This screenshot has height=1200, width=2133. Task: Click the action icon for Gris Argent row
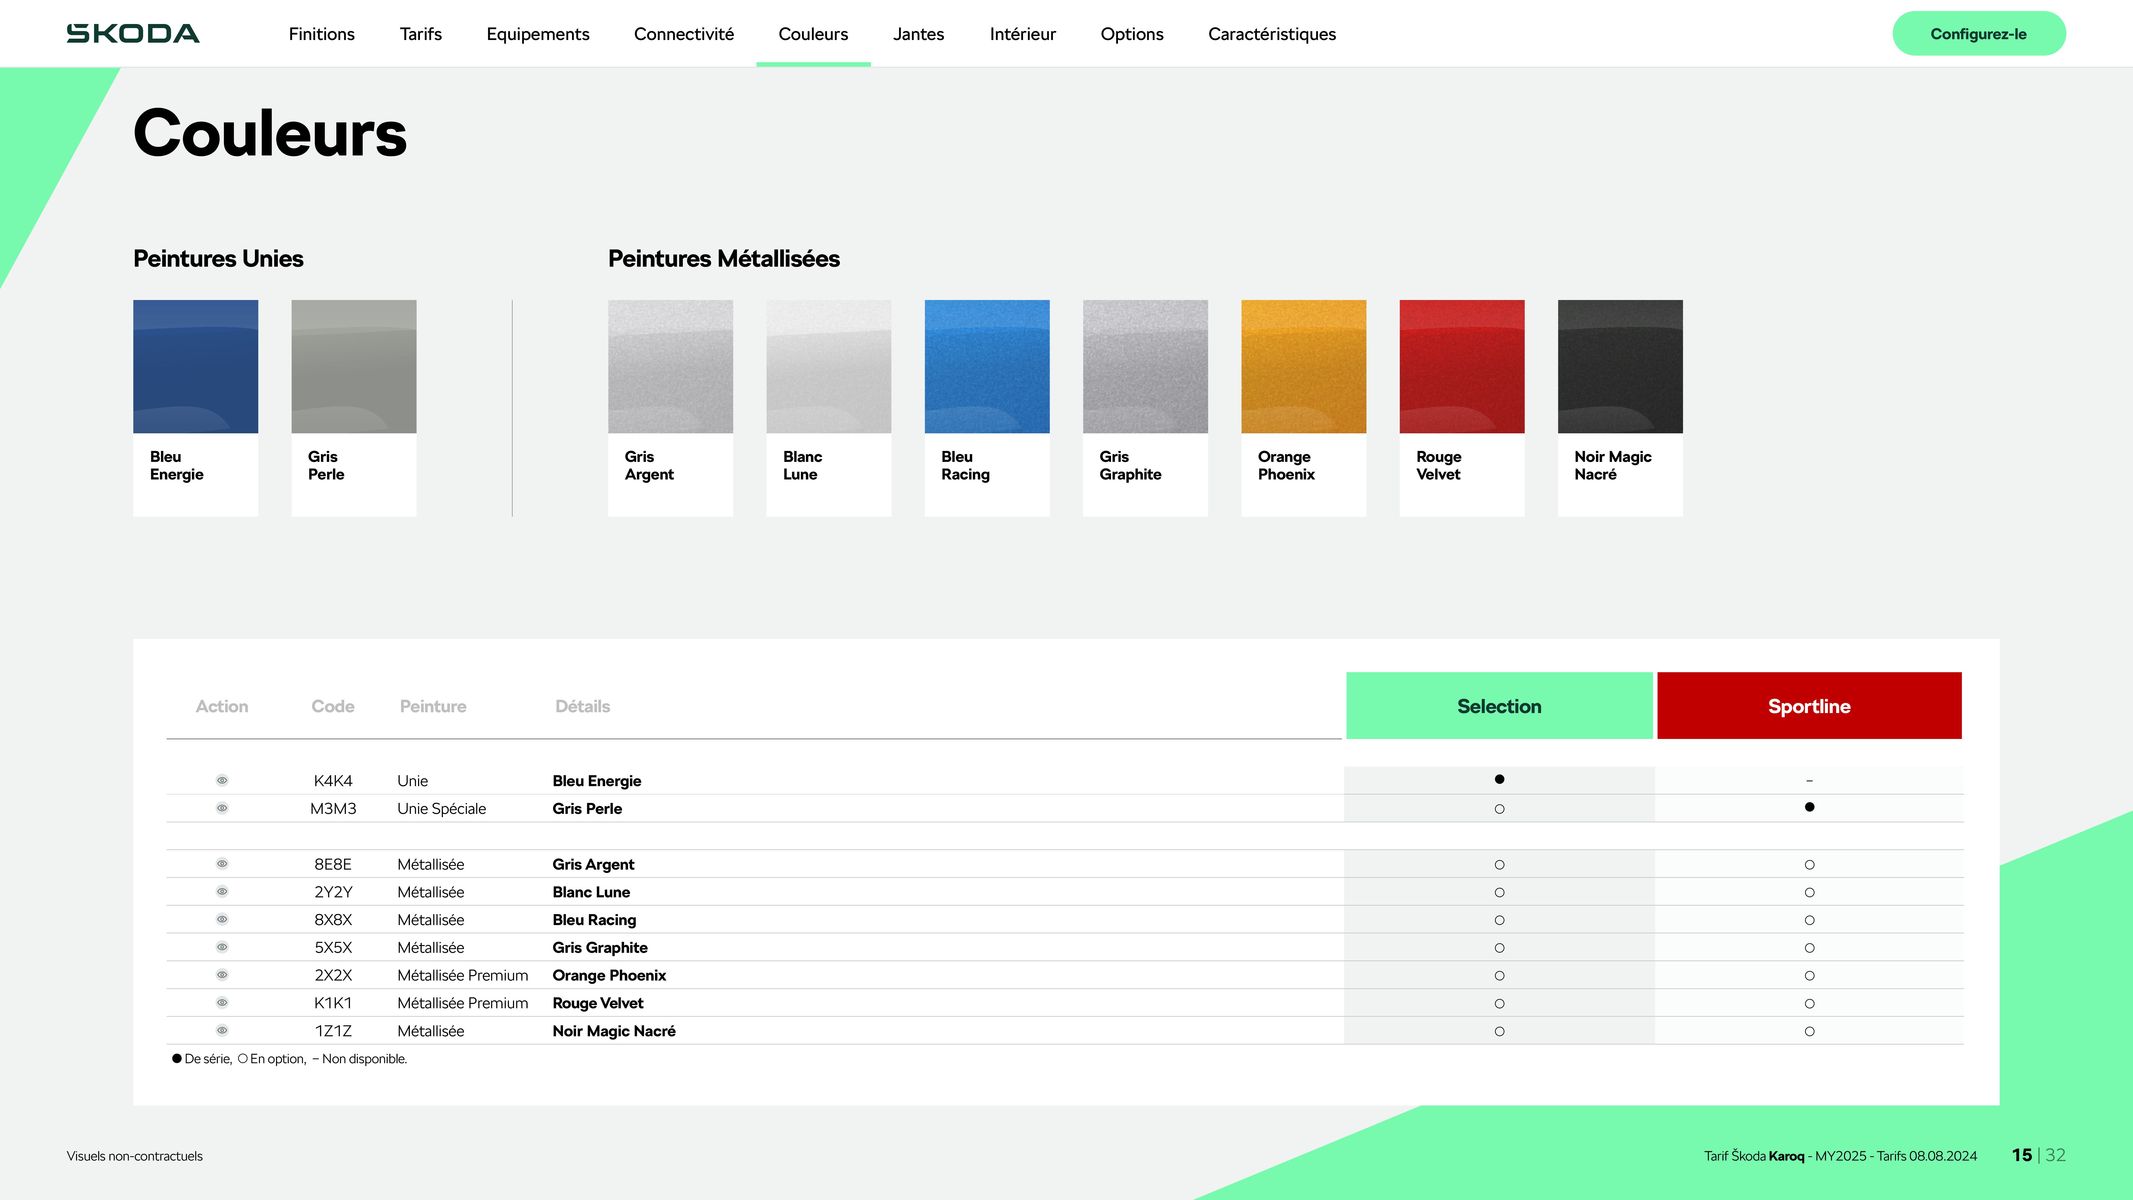pyautogui.click(x=221, y=863)
